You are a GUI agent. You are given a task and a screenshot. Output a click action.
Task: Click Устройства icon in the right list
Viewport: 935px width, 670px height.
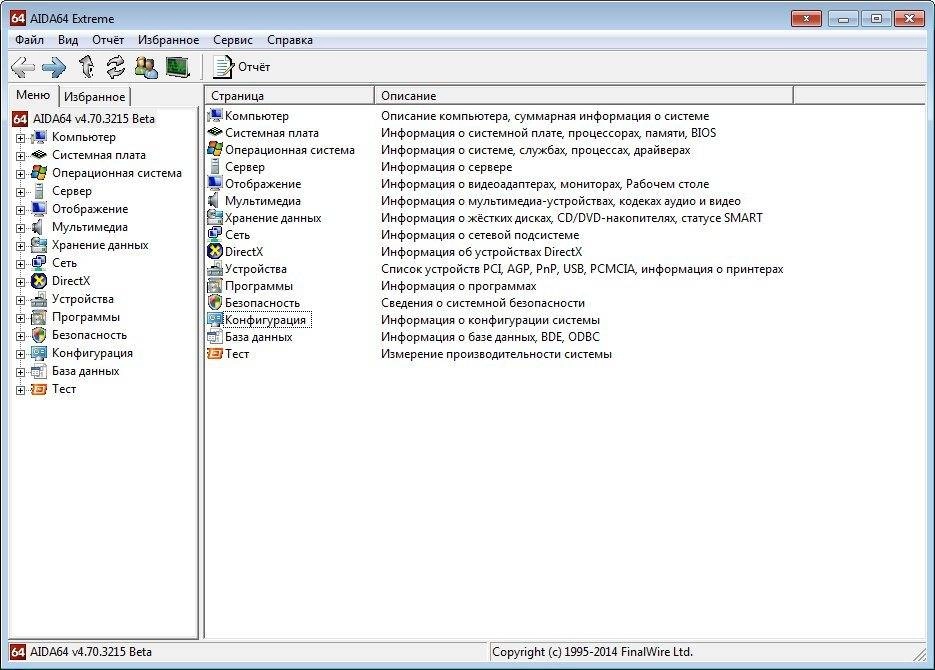pos(215,269)
